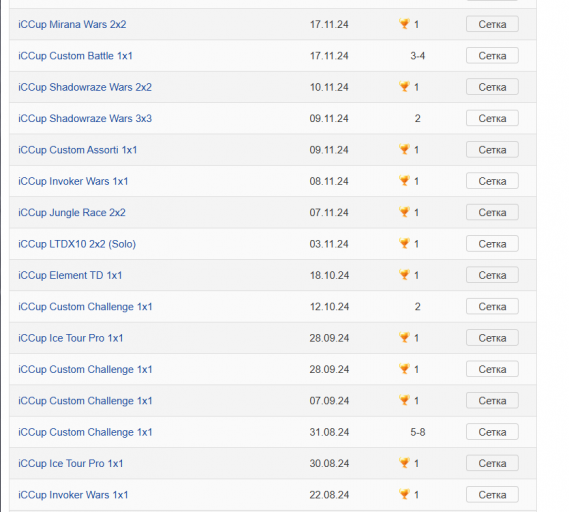Click trophy icon in Custom Assorti 1x1 row
This screenshot has height=512, width=569.
click(x=404, y=149)
